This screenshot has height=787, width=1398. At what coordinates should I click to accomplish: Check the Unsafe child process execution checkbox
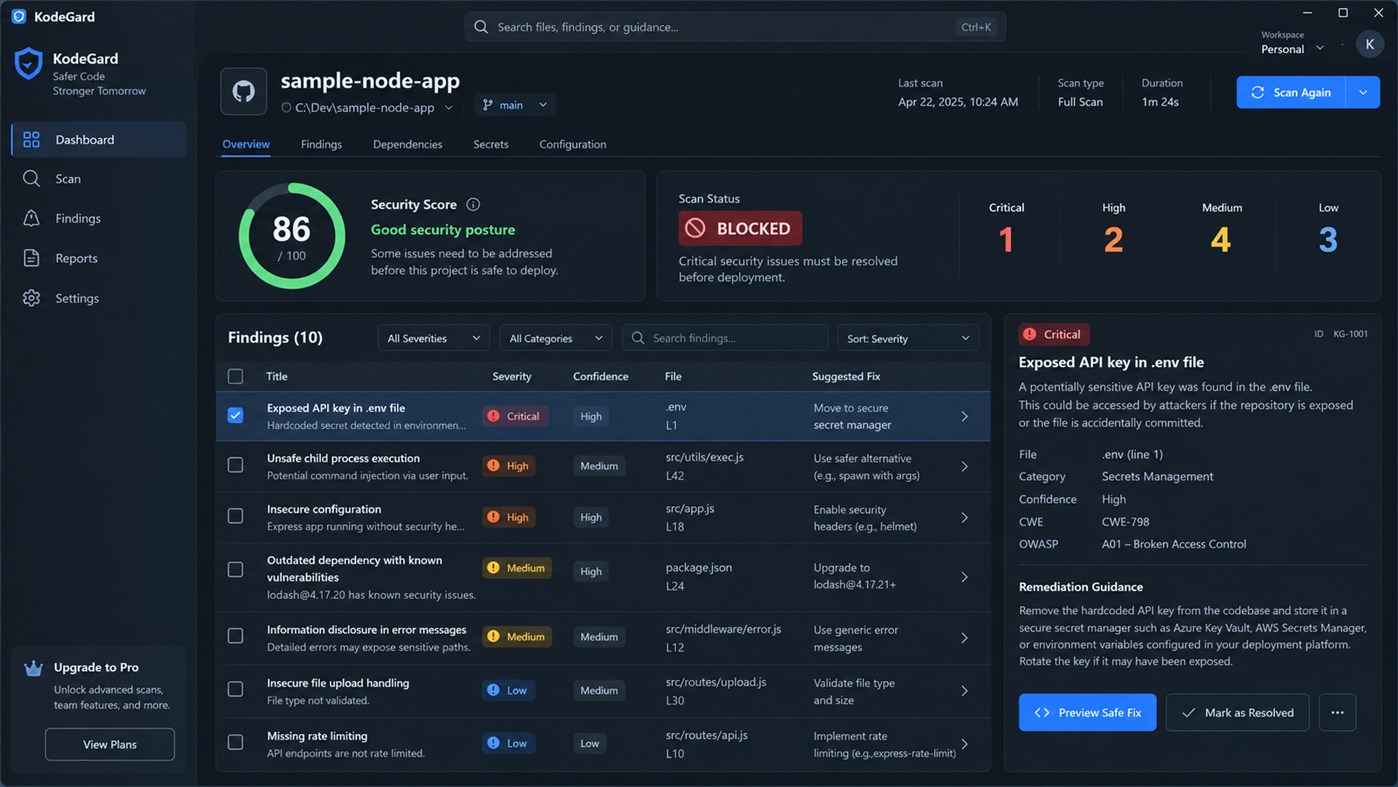click(235, 465)
